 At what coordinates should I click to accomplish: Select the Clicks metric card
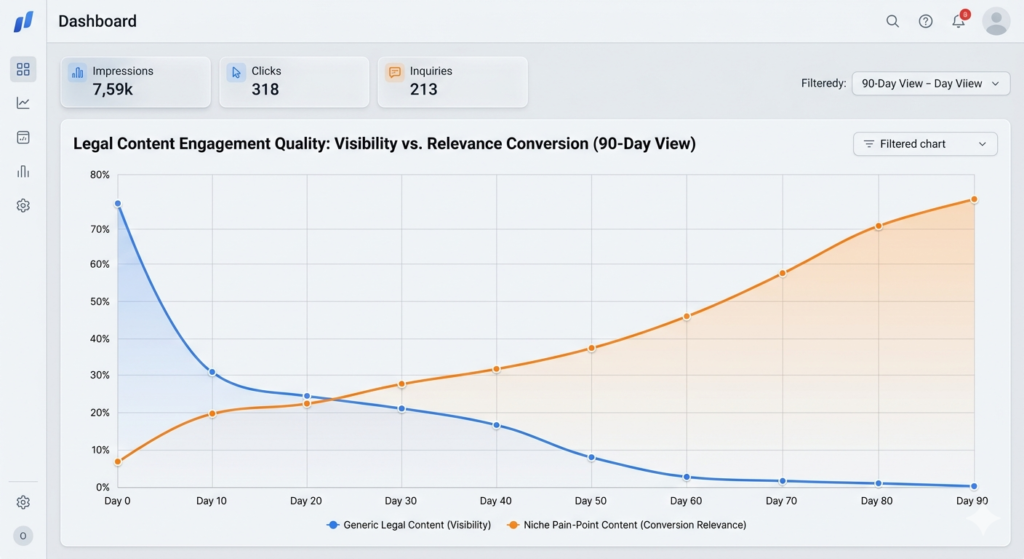point(294,82)
